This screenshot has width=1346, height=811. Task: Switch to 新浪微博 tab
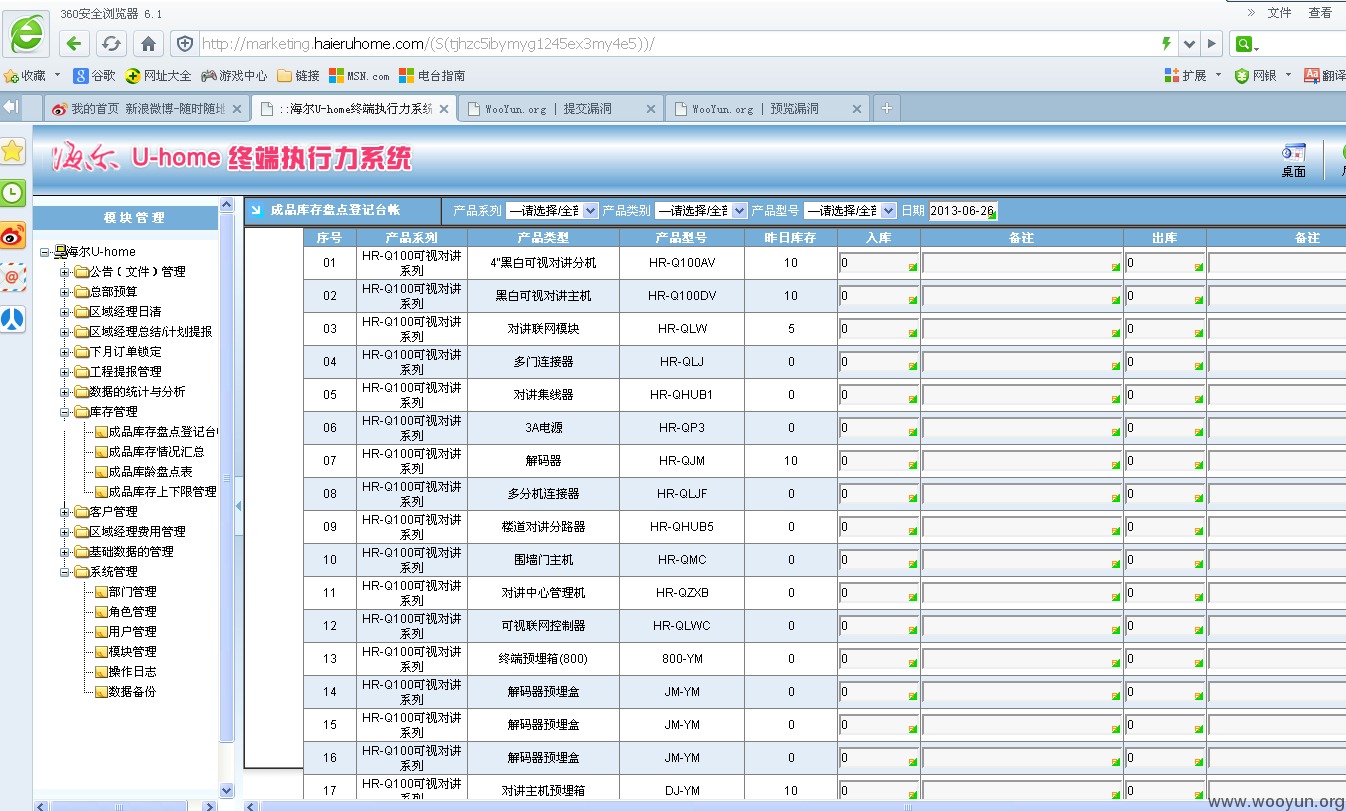[x=148, y=108]
